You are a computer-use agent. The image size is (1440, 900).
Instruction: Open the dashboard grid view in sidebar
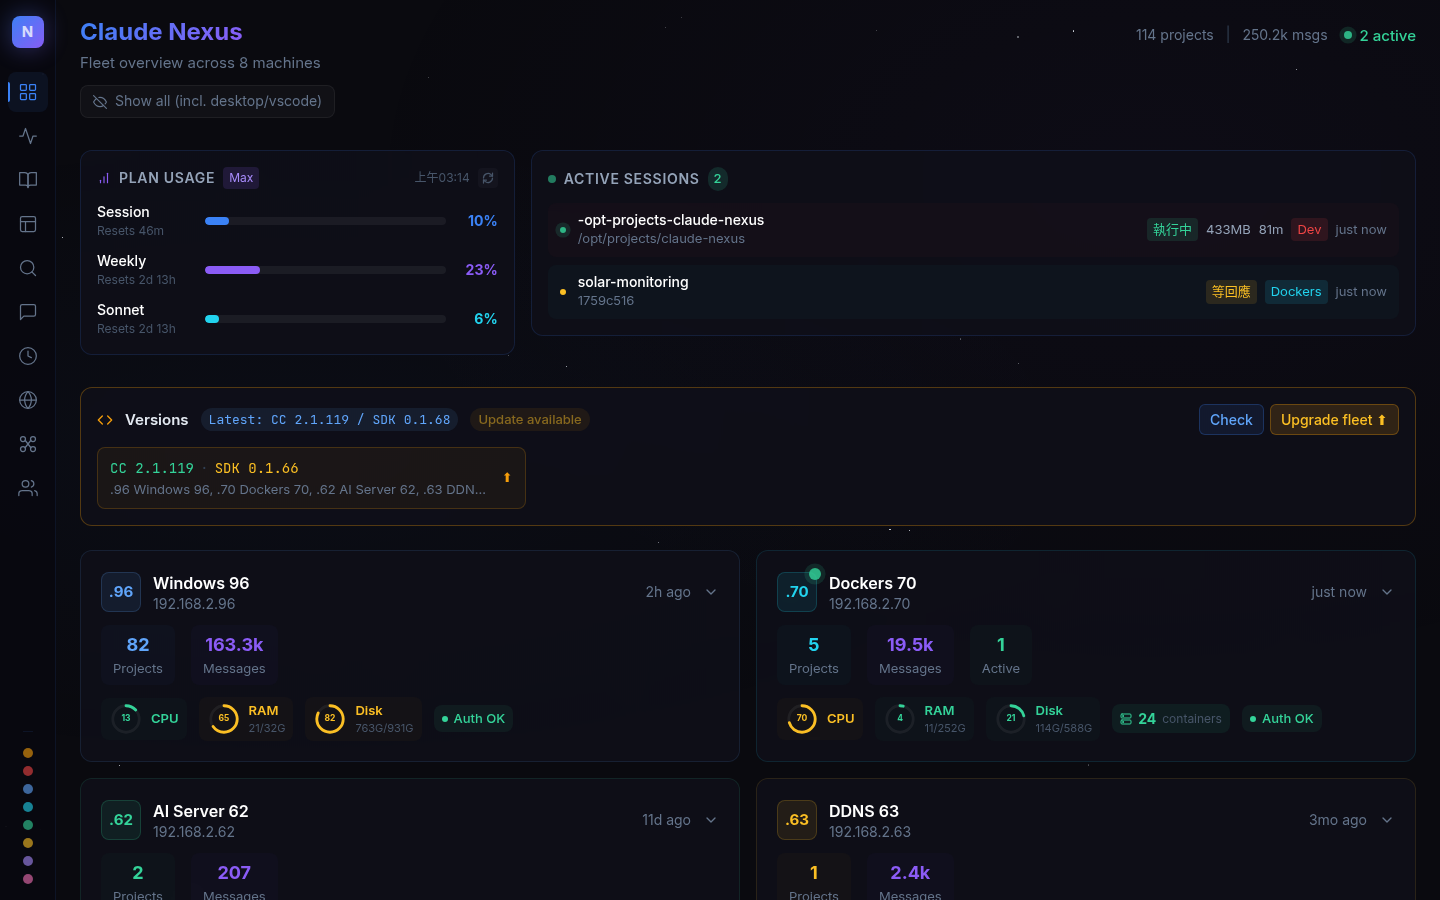pos(28,92)
